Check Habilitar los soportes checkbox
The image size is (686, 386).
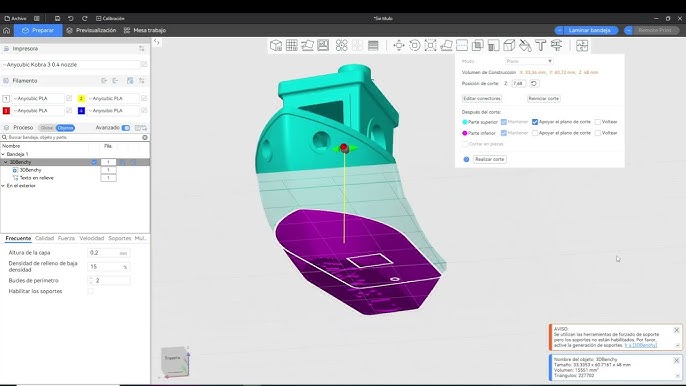[91, 291]
